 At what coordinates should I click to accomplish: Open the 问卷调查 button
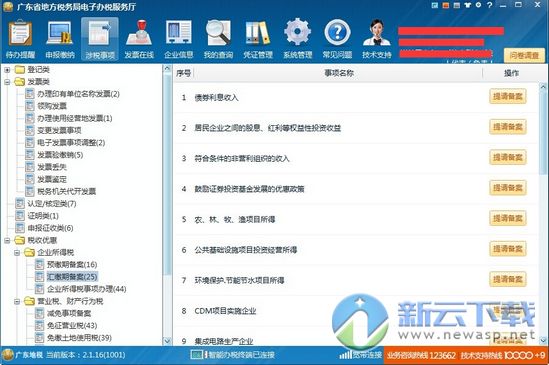tap(524, 55)
